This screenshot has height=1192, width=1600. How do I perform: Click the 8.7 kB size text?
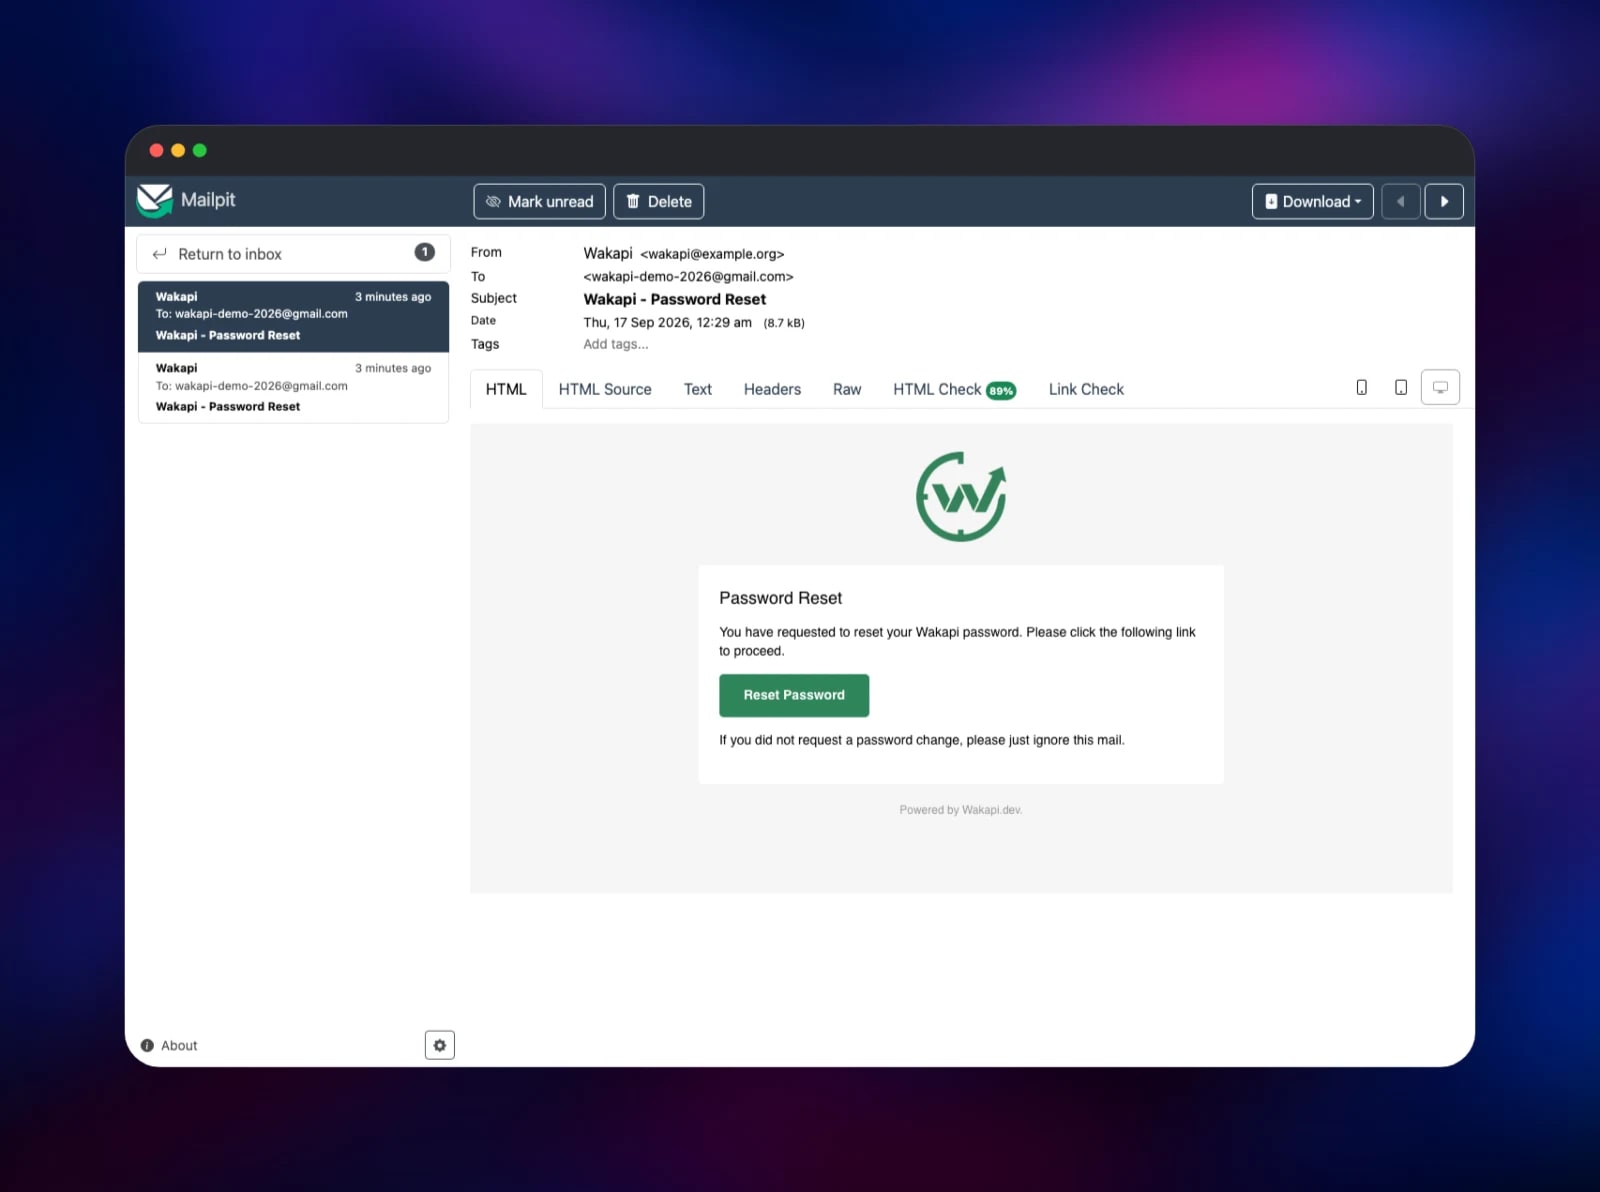coord(784,323)
